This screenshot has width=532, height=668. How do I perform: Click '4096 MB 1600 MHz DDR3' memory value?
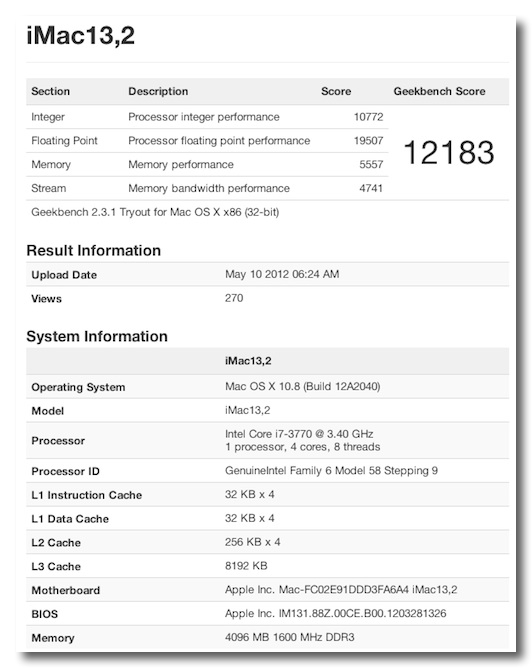290,638
